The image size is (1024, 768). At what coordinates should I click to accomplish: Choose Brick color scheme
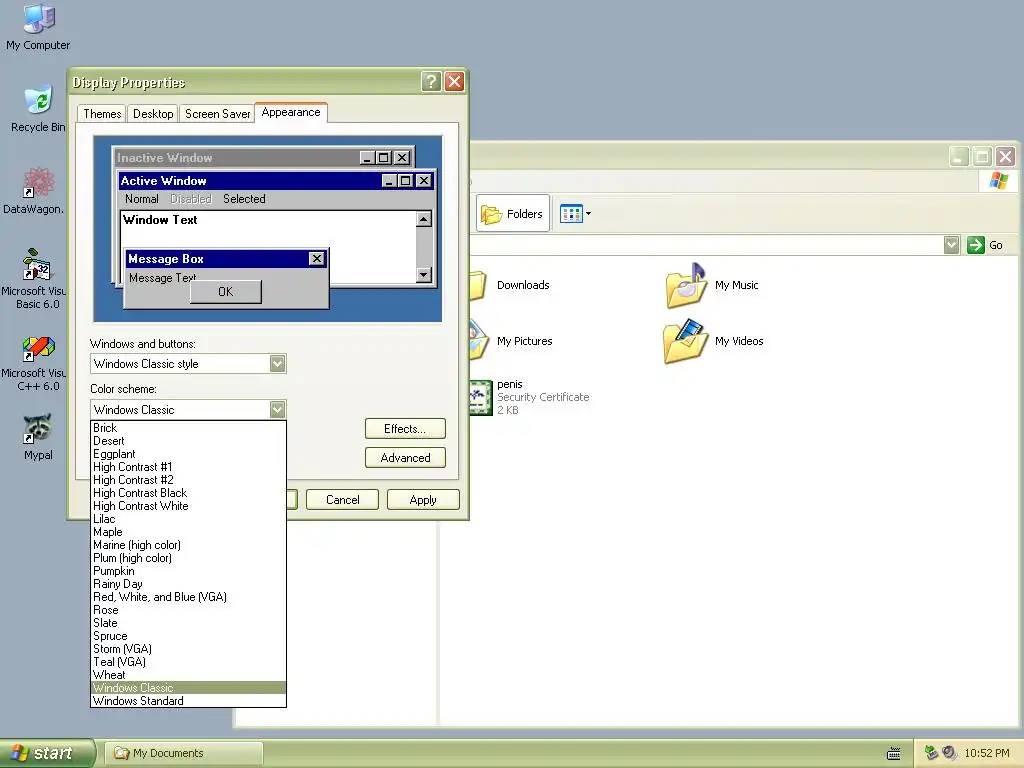pyautogui.click(x=188, y=428)
